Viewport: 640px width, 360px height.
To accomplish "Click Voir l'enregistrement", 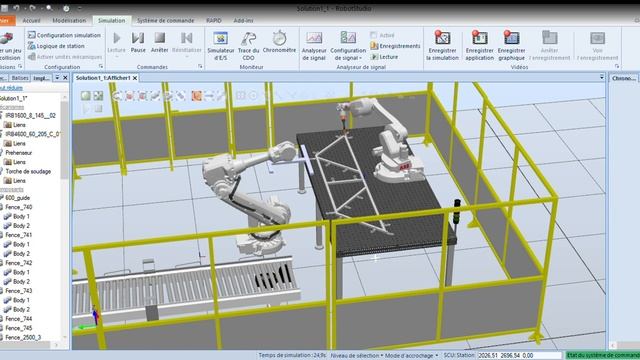I will click(598, 46).
